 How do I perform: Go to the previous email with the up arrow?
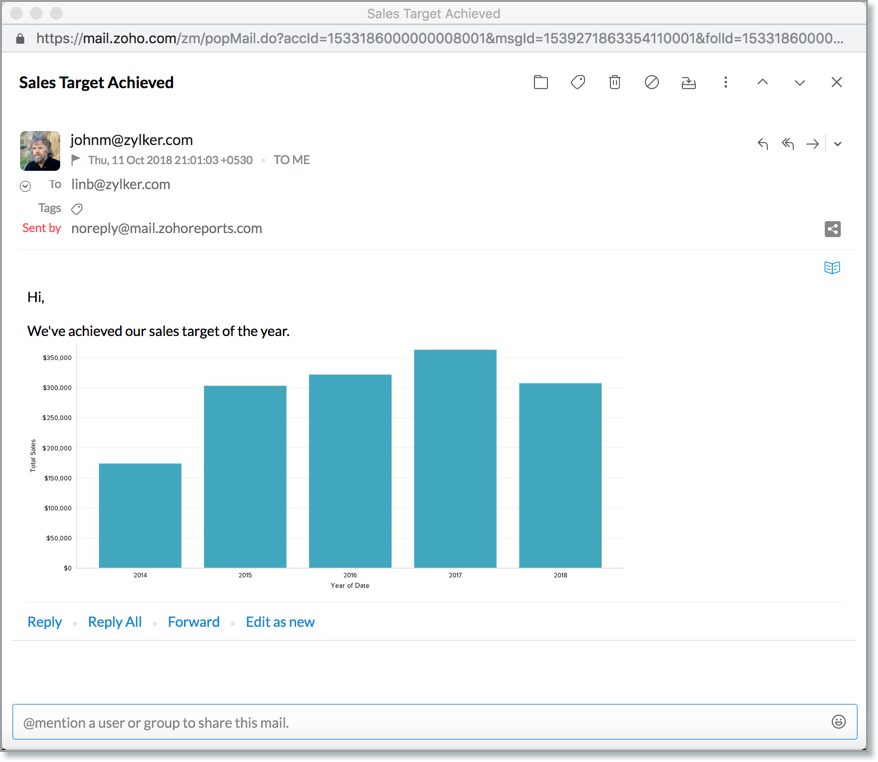click(x=763, y=83)
